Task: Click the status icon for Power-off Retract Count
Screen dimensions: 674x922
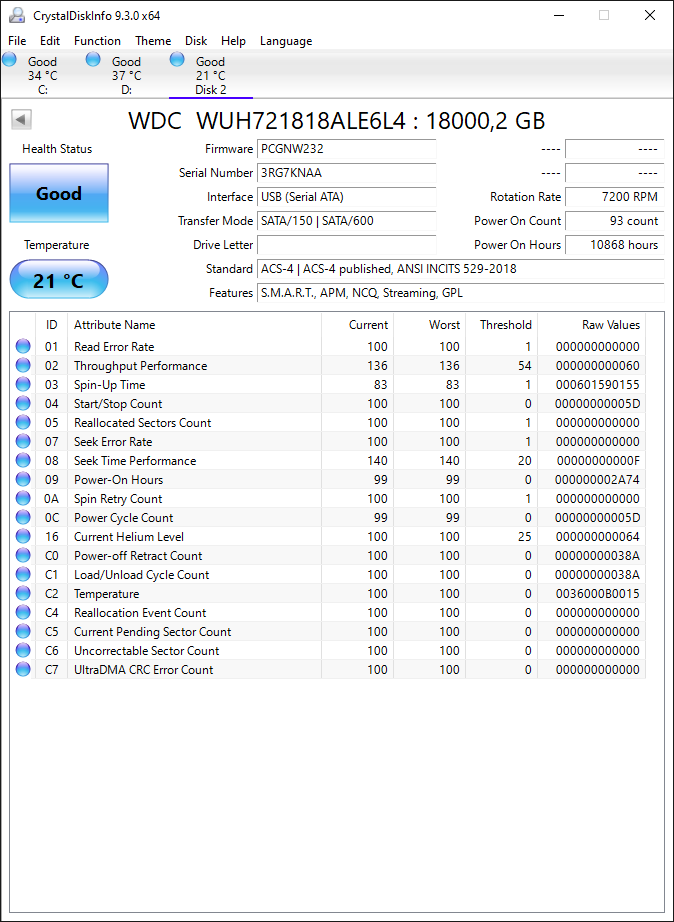Action: (x=23, y=556)
